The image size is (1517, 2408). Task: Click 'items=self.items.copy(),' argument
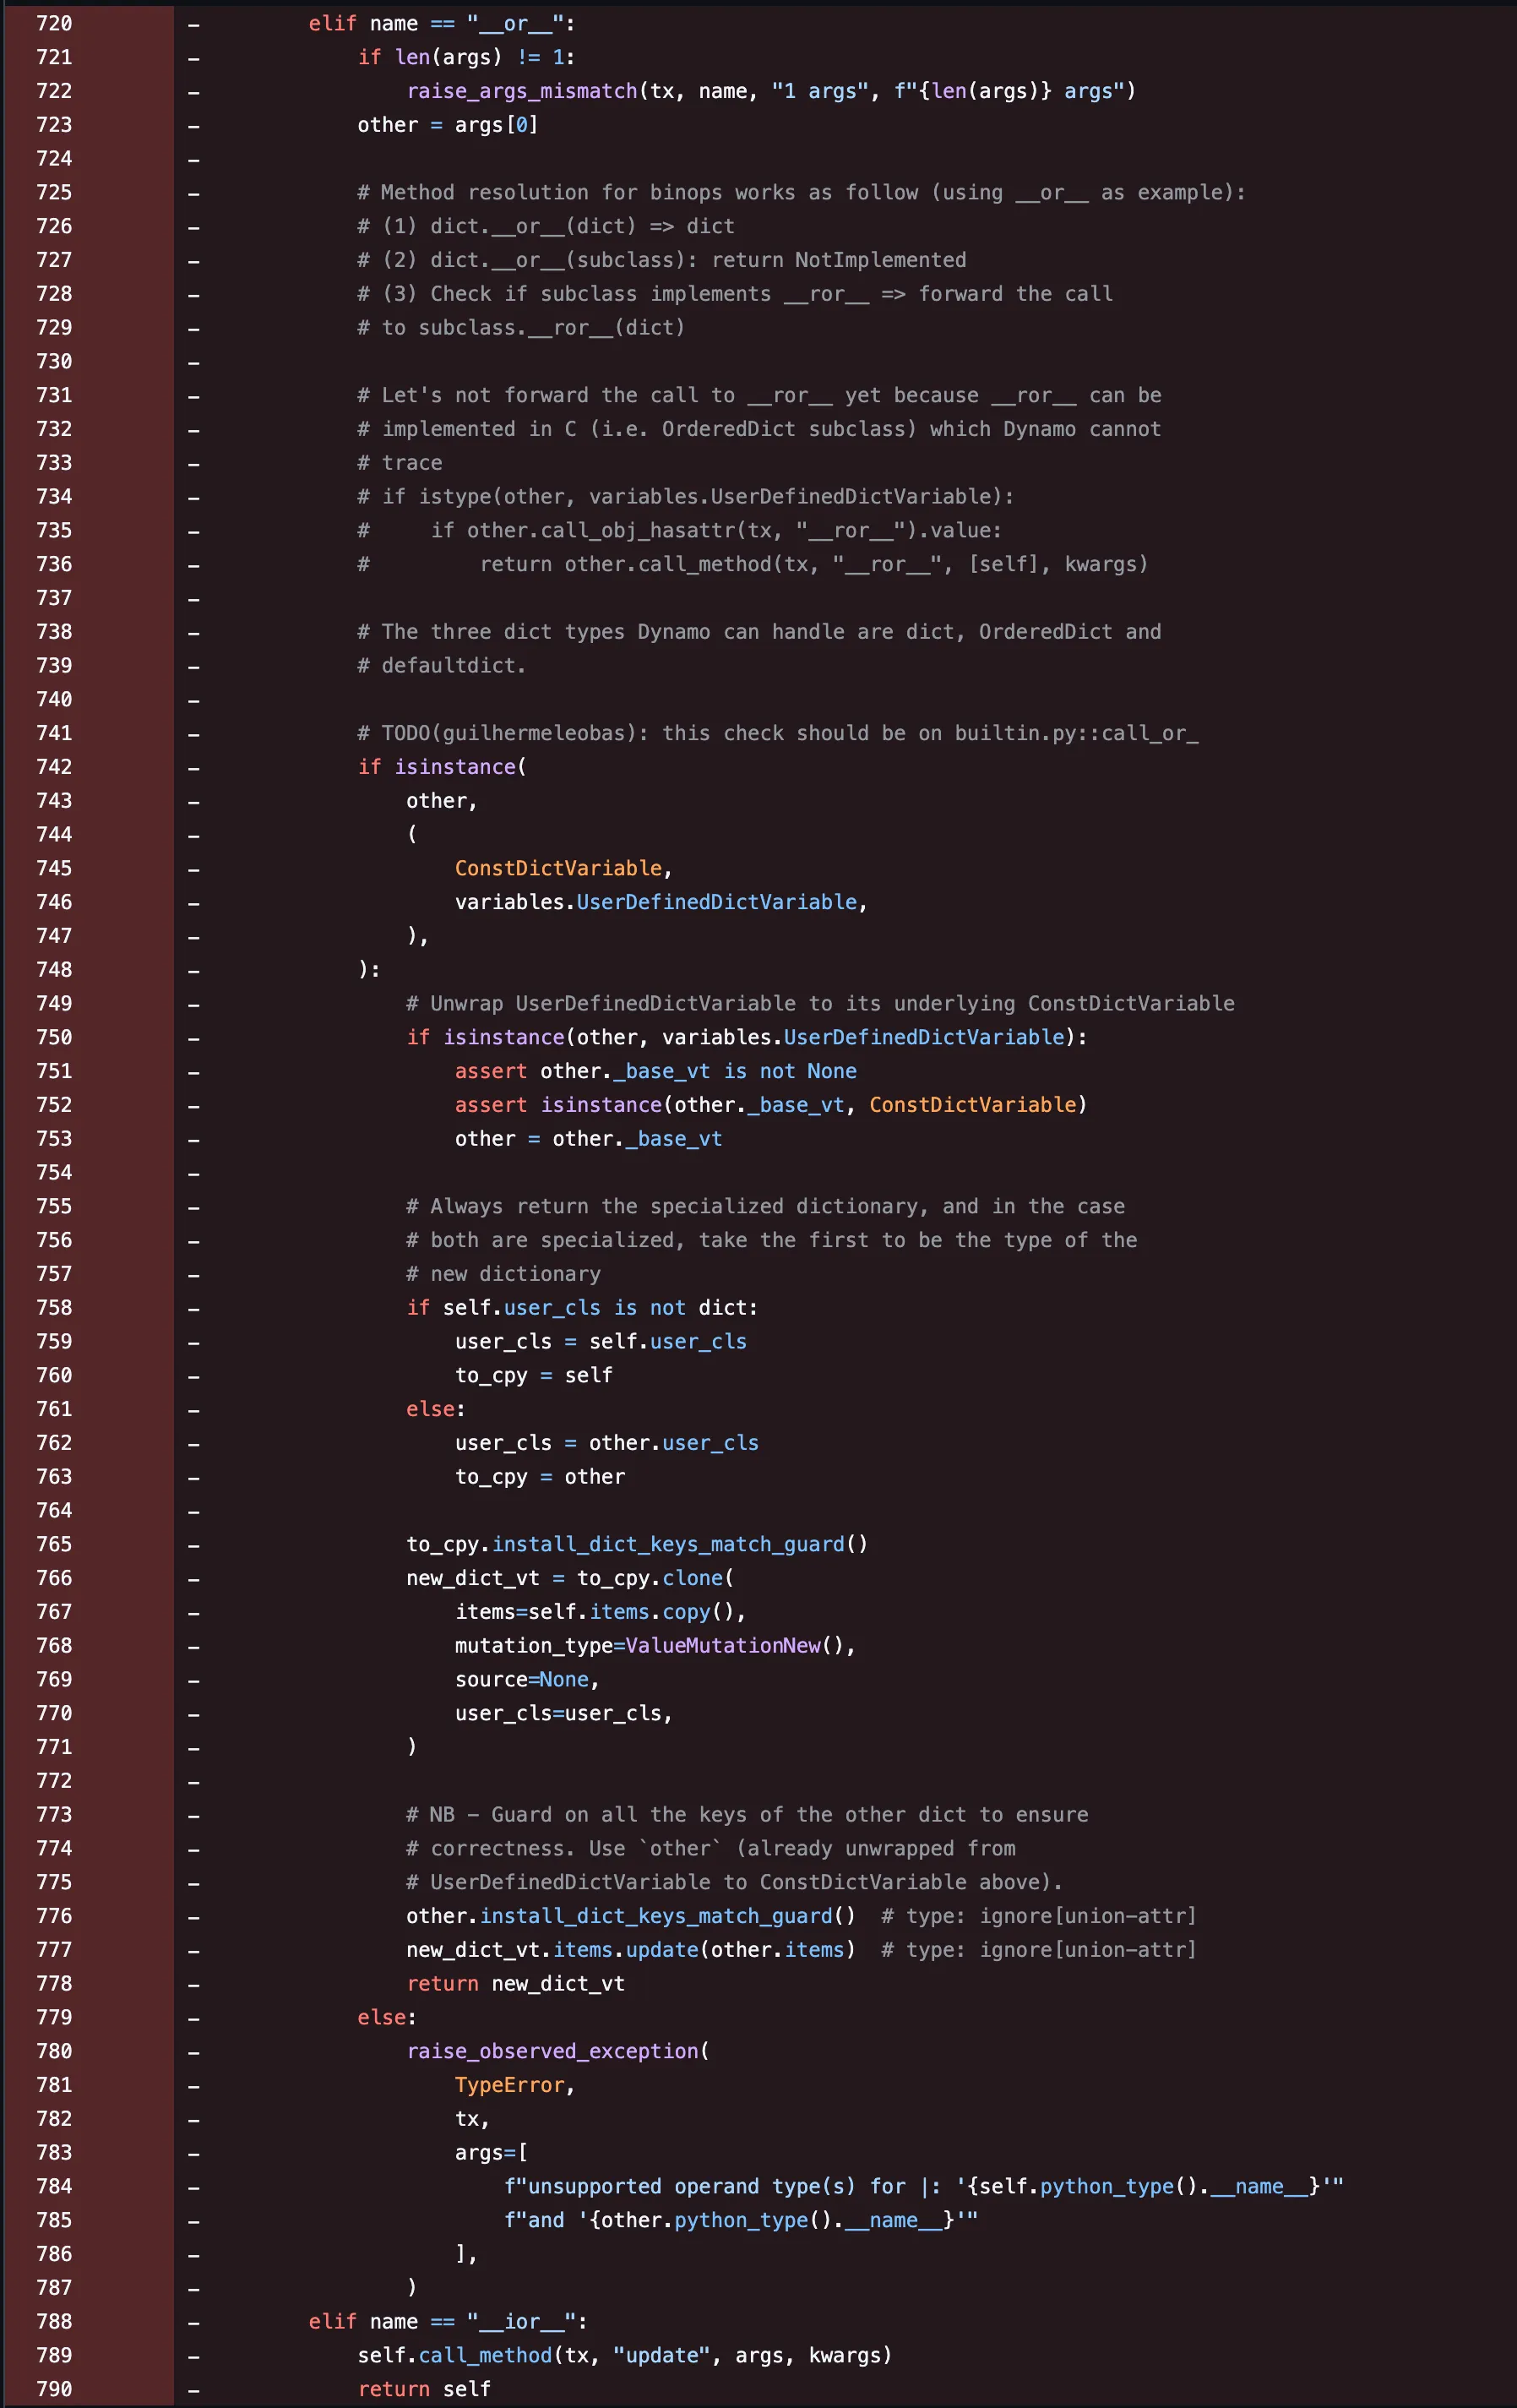pos(600,1612)
